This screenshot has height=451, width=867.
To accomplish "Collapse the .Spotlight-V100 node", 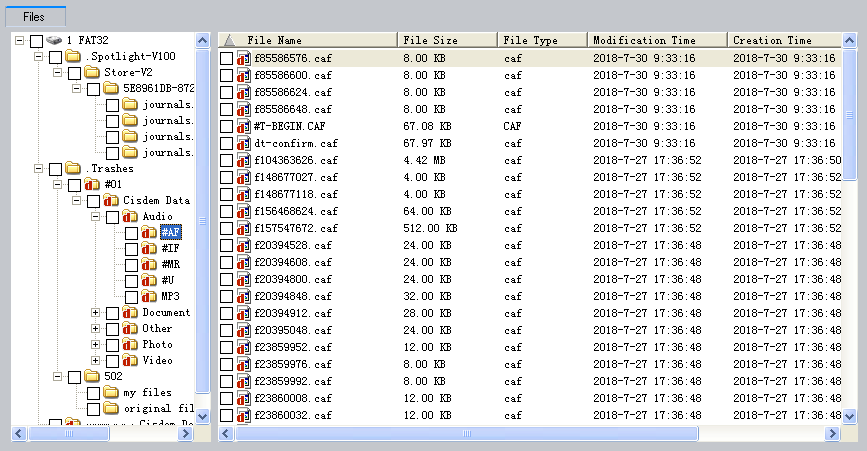I will tap(38, 56).
